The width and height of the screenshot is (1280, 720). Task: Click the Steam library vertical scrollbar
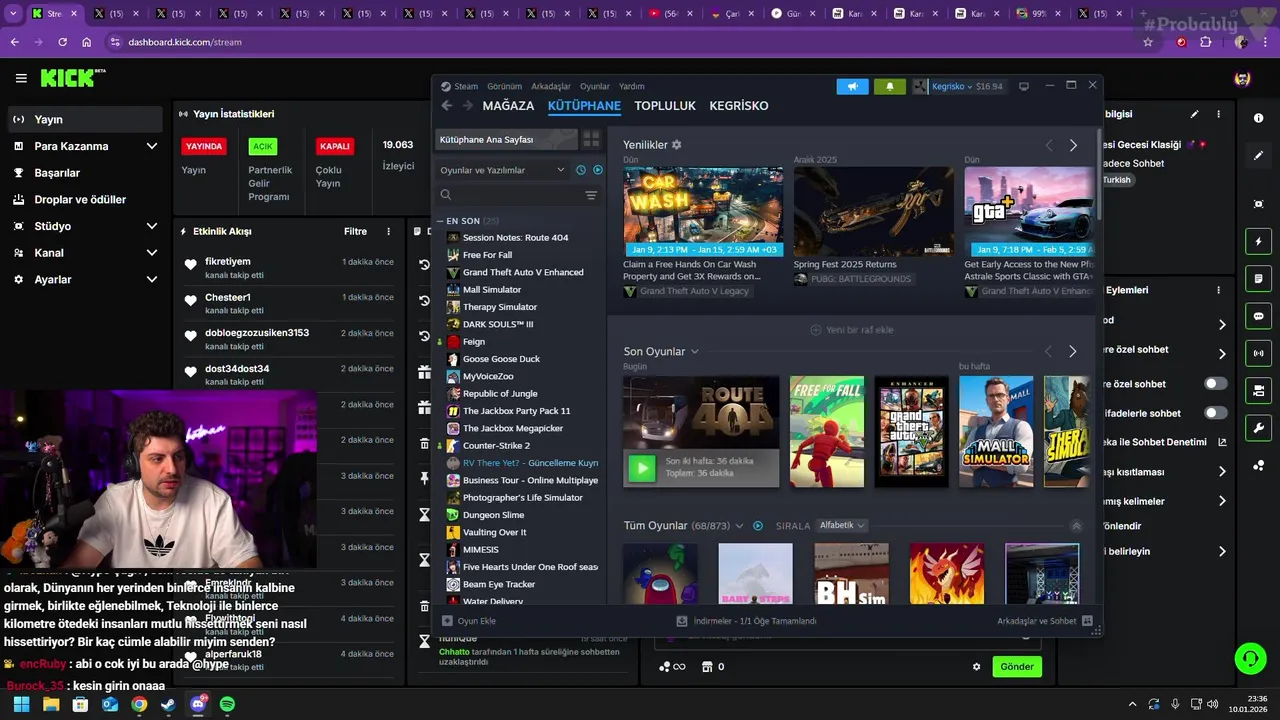tap(1098, 175)
